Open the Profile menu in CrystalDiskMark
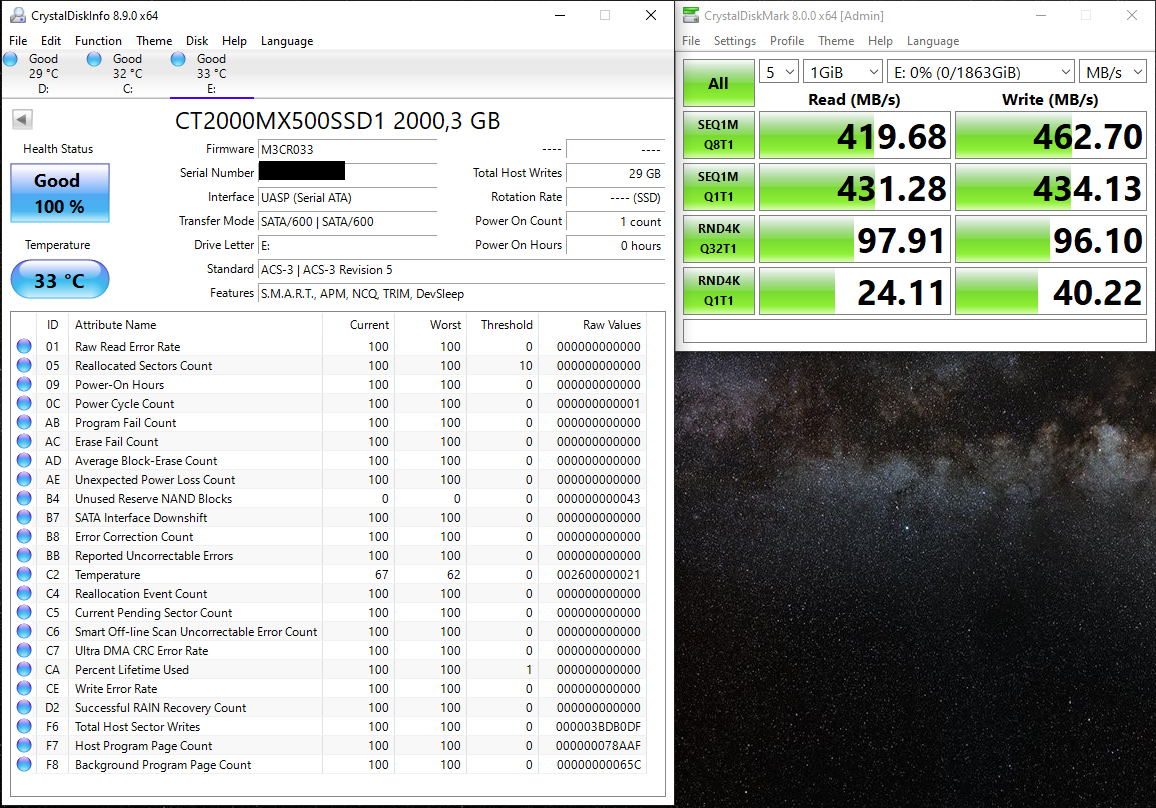 click(x=787, y=41)
